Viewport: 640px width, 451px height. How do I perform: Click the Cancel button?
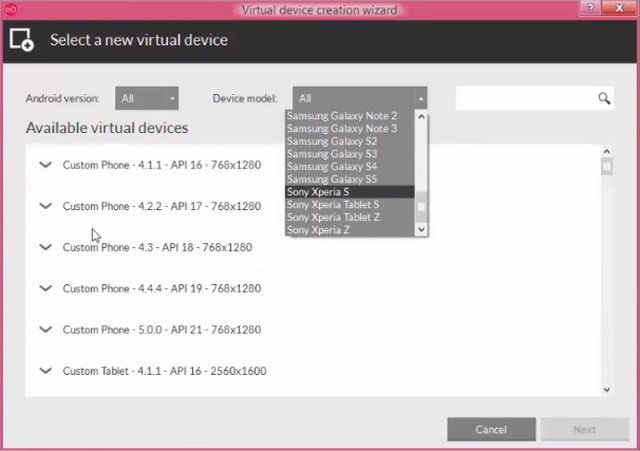pos(491,429)
